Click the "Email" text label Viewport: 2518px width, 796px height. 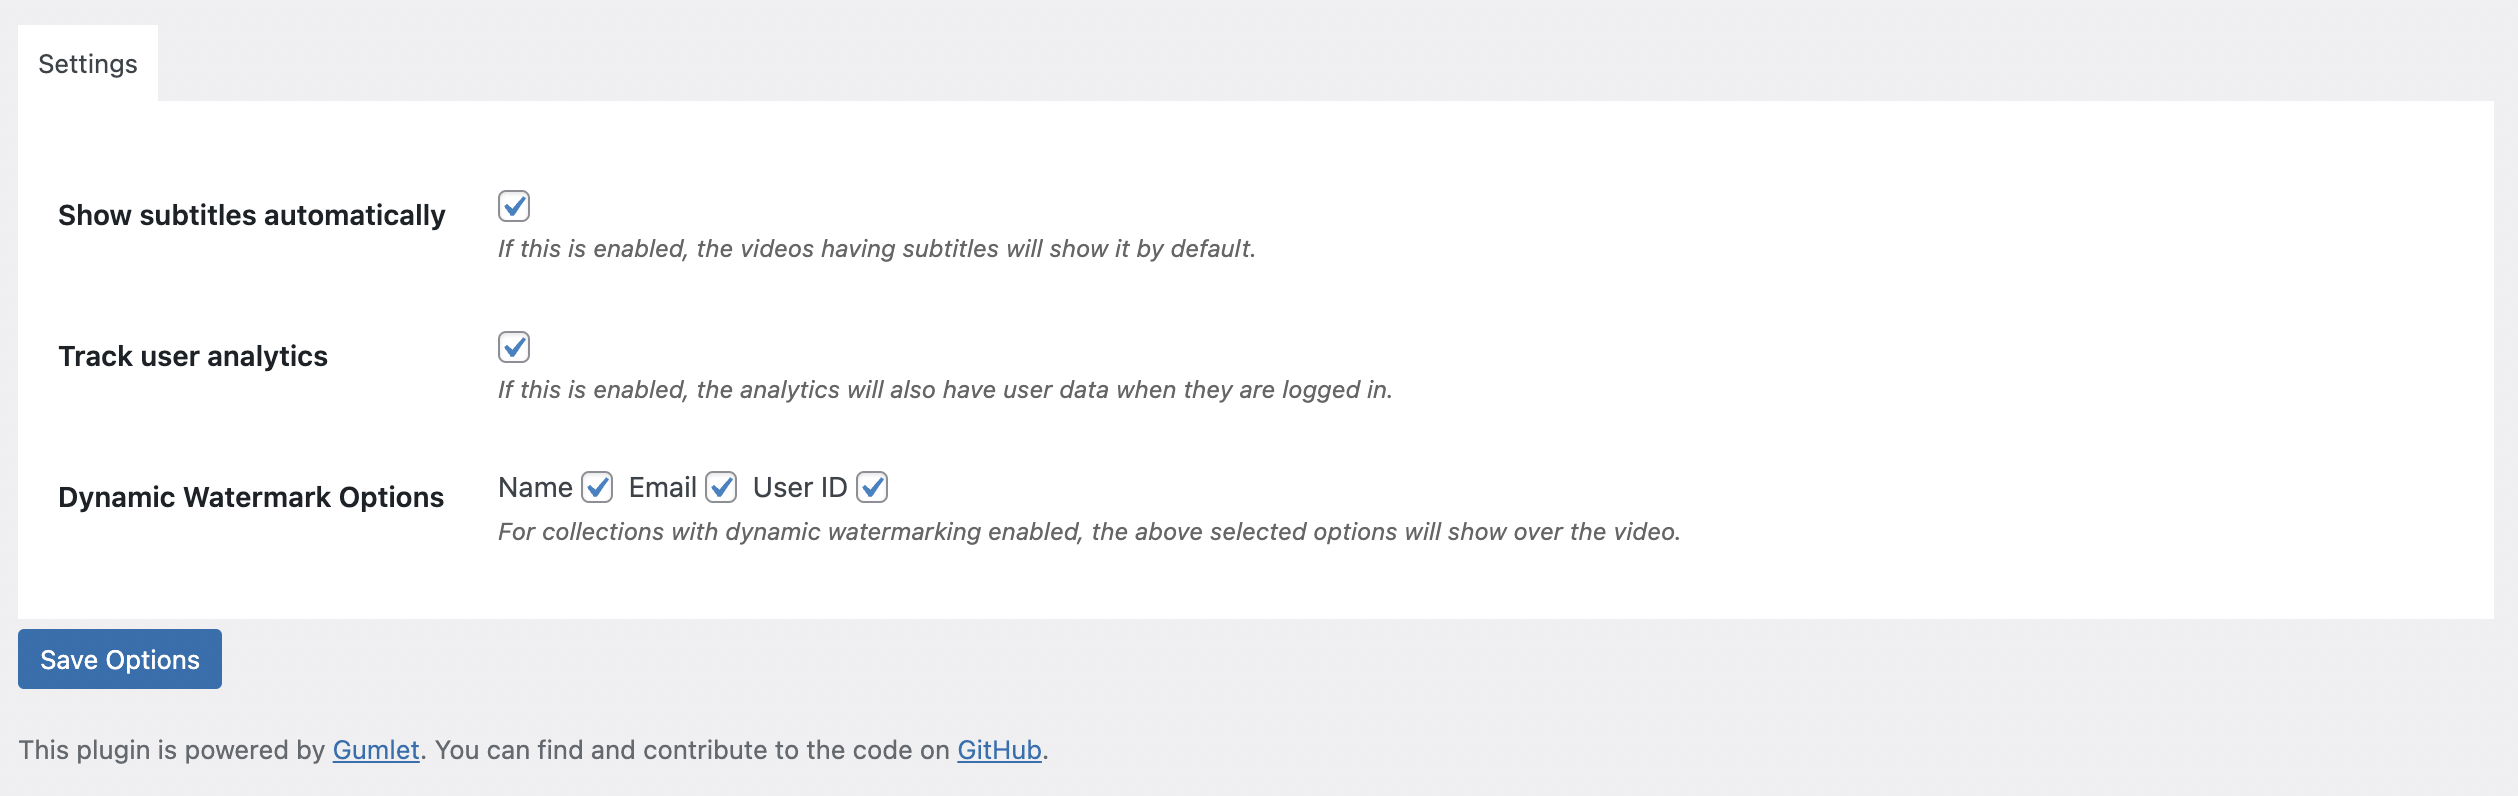pyautogui.click(x=662, y=487)
